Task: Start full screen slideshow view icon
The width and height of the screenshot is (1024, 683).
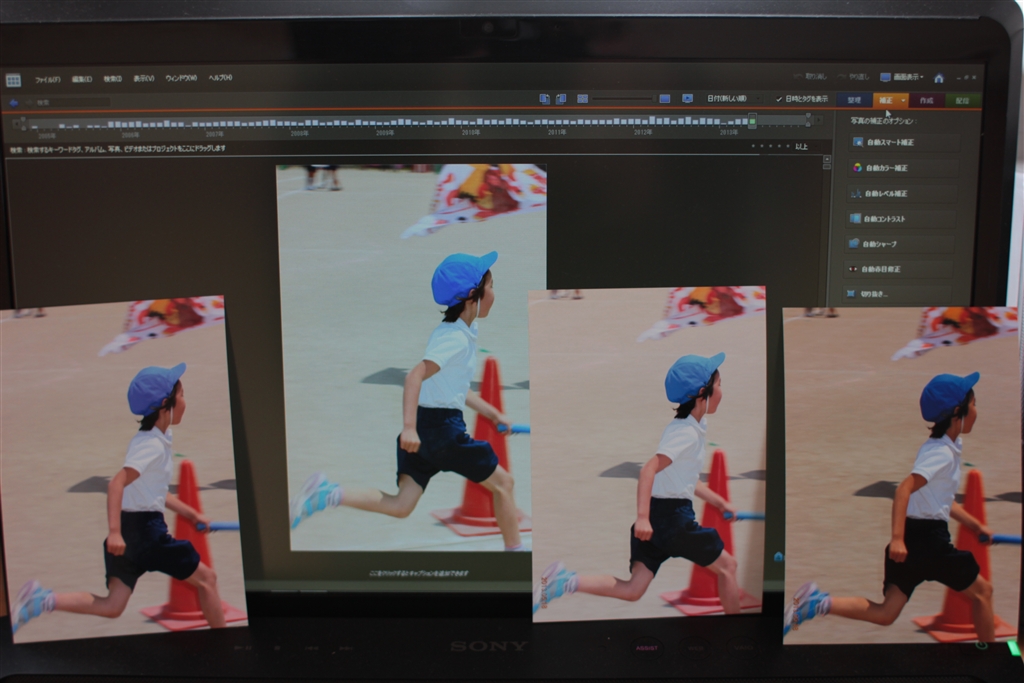Action: [x=688, y=99]
